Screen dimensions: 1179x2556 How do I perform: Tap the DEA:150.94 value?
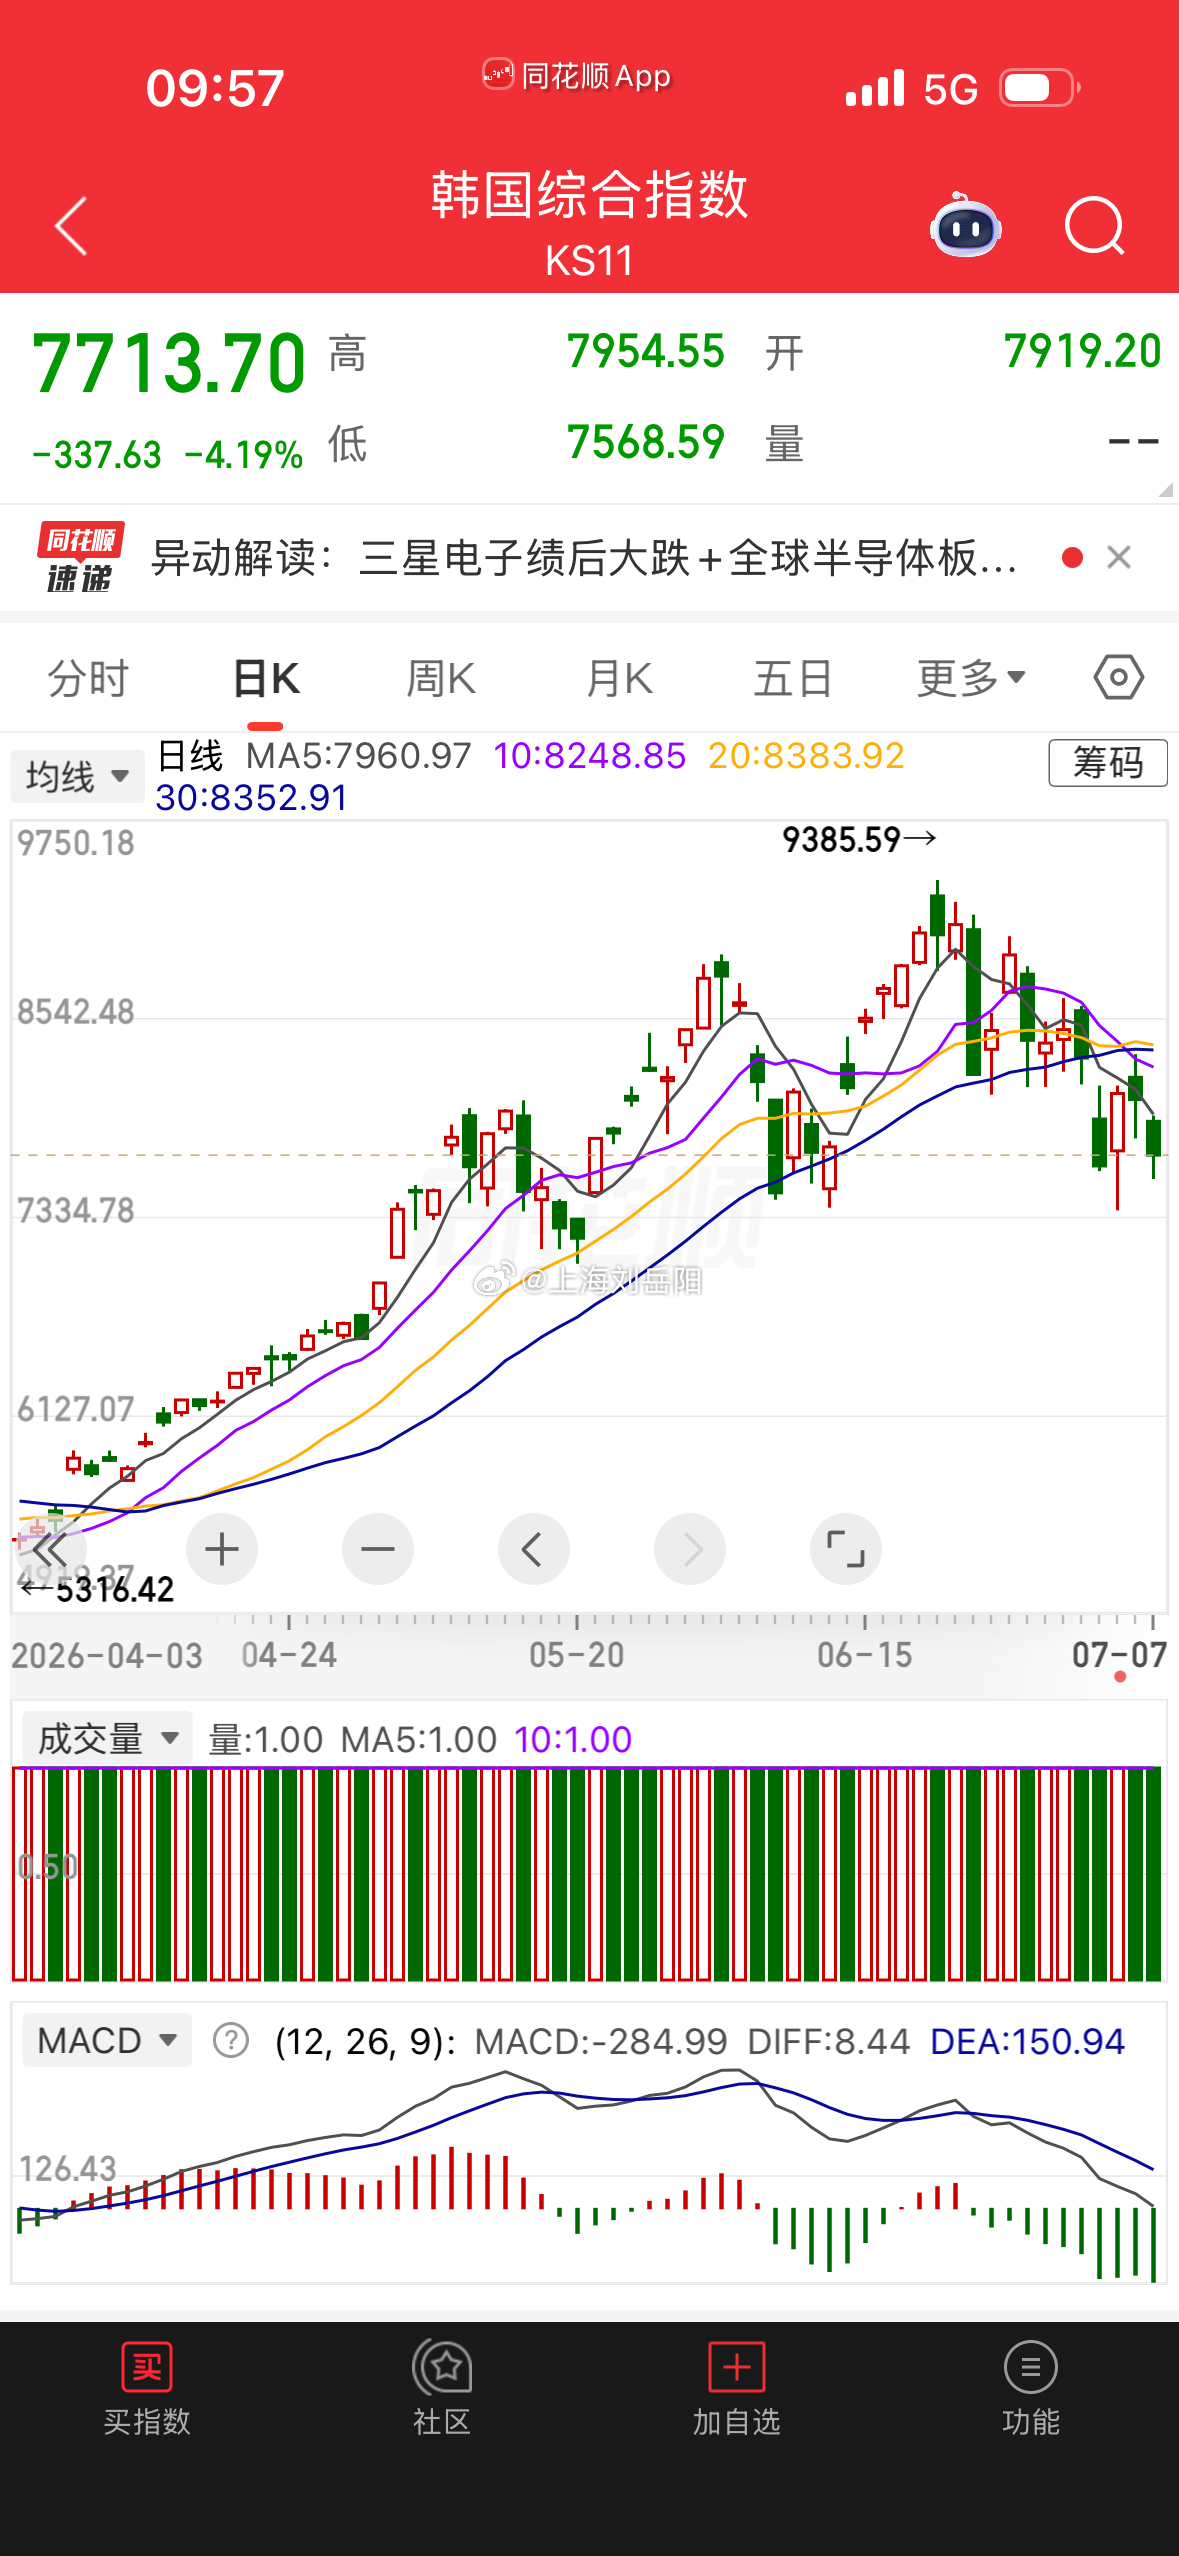coord(1027,2041)
